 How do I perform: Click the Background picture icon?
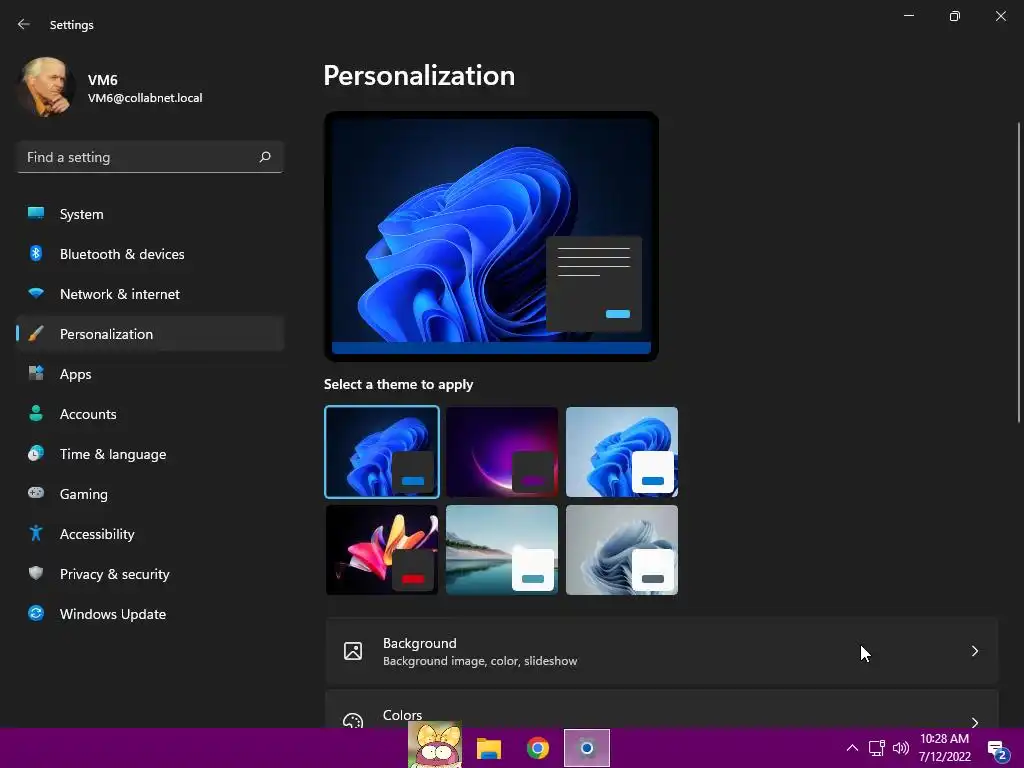point(353,651)
